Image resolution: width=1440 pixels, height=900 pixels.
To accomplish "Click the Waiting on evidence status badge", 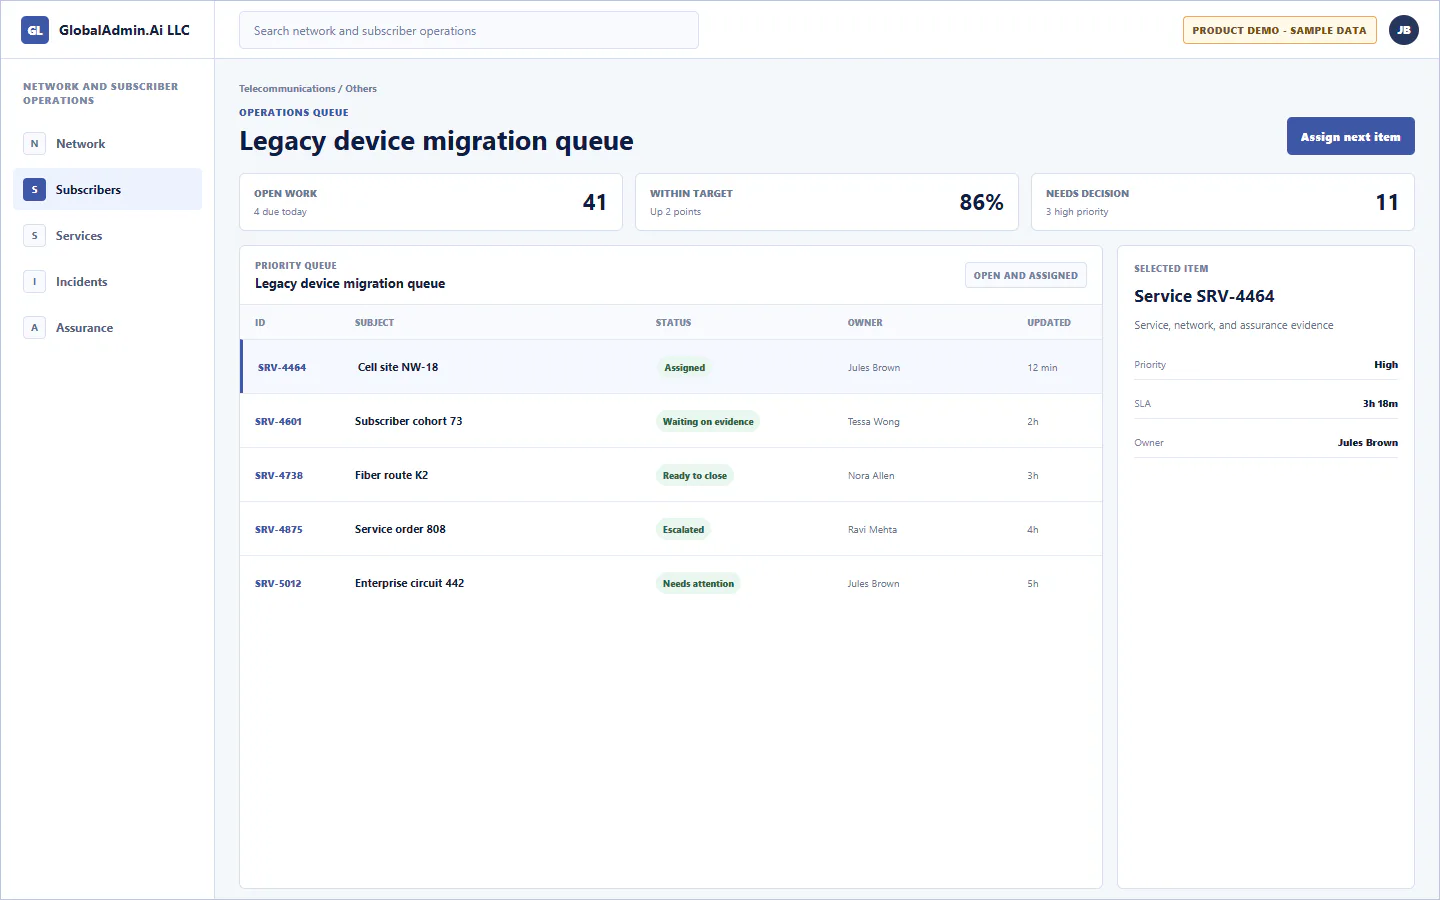I will 708,422.
